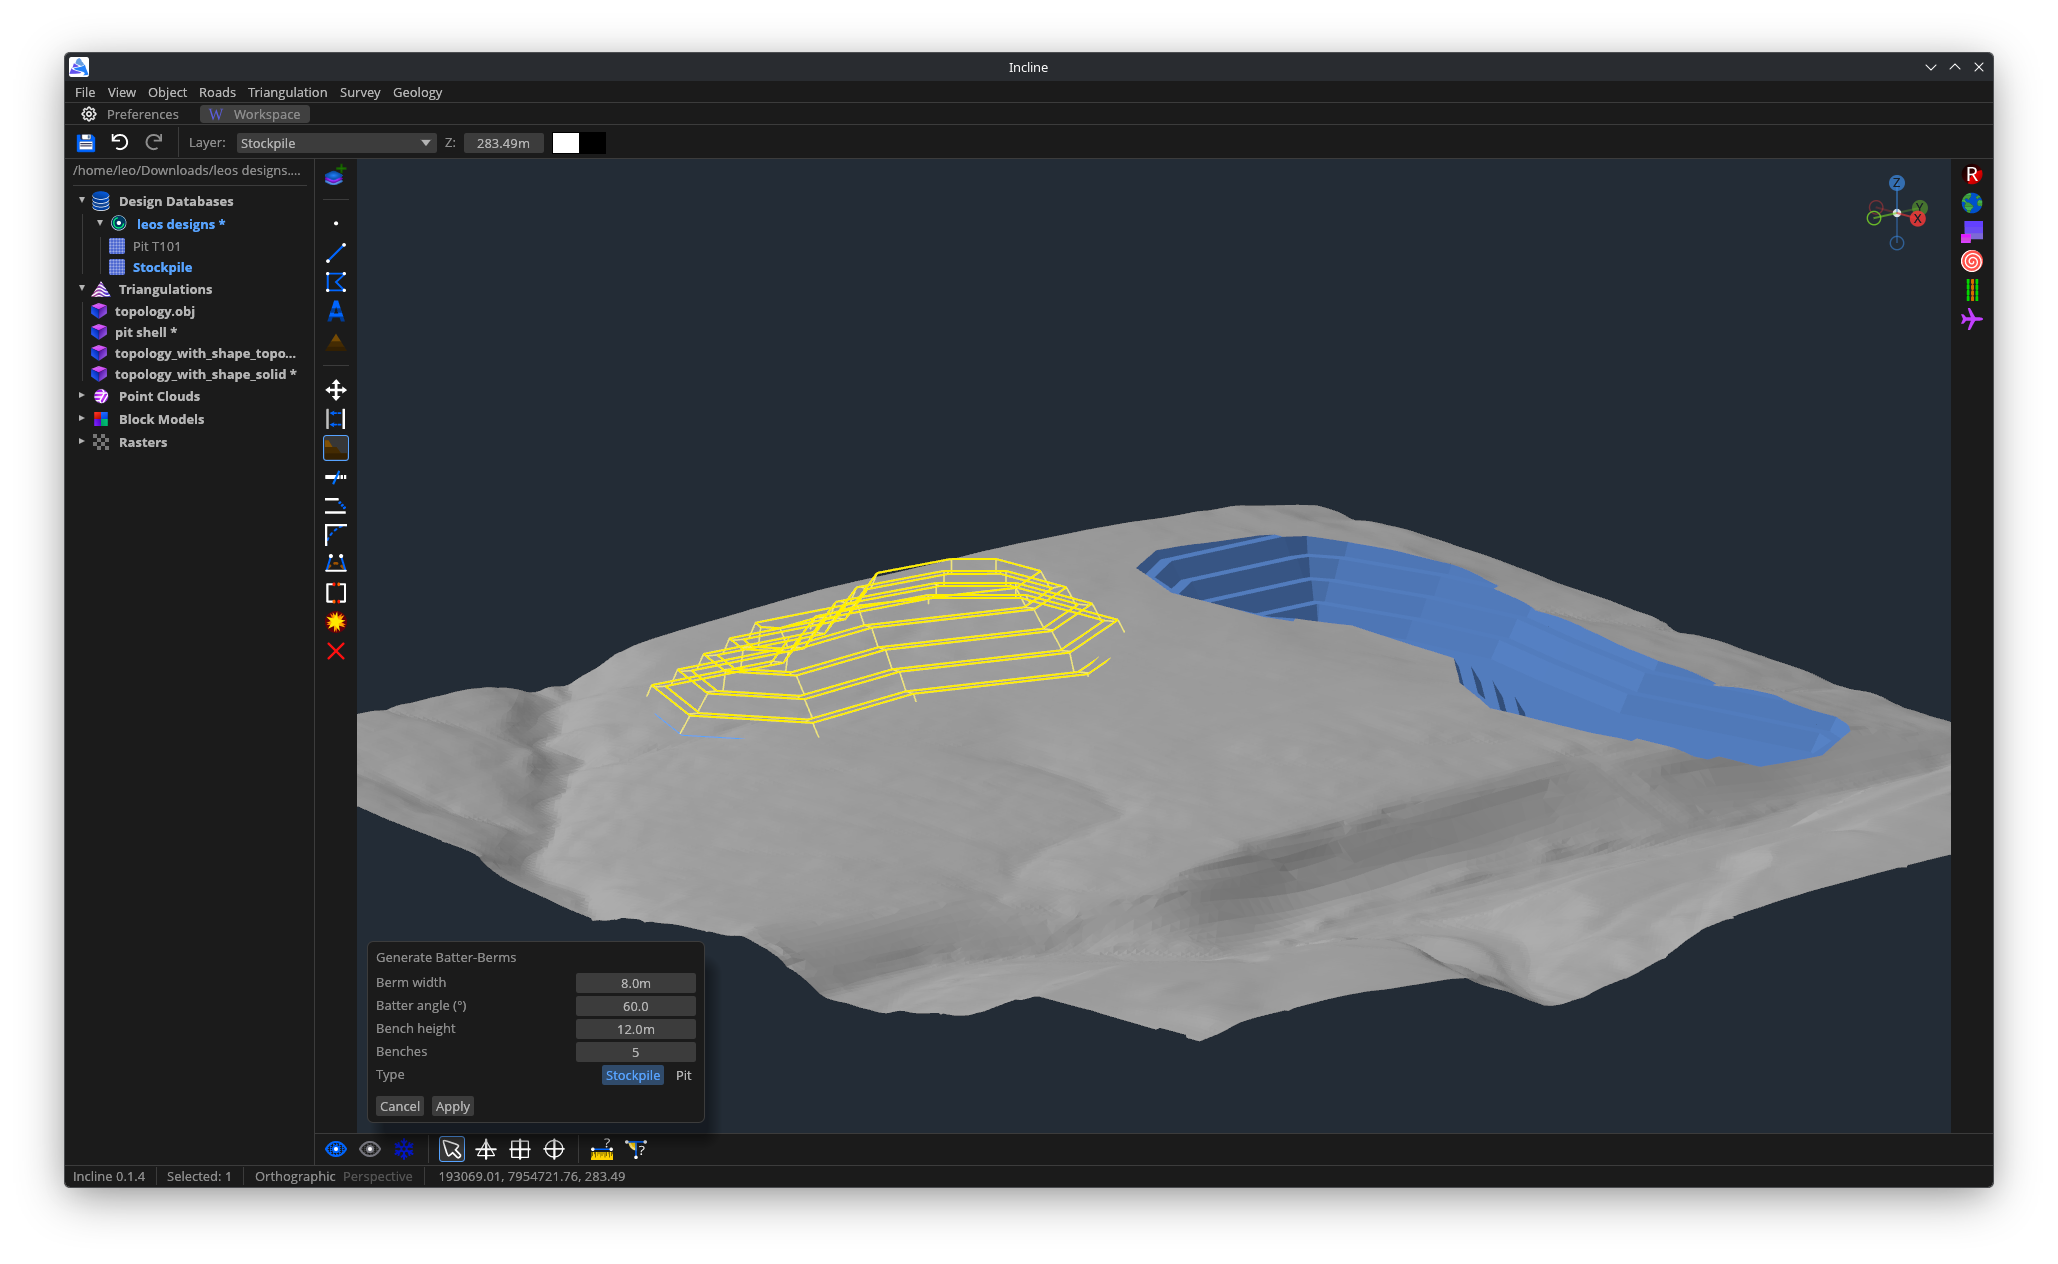Click the line split tool icon
The image size is (2058, 1264).
pyautogui.click(x=336, y=477)
